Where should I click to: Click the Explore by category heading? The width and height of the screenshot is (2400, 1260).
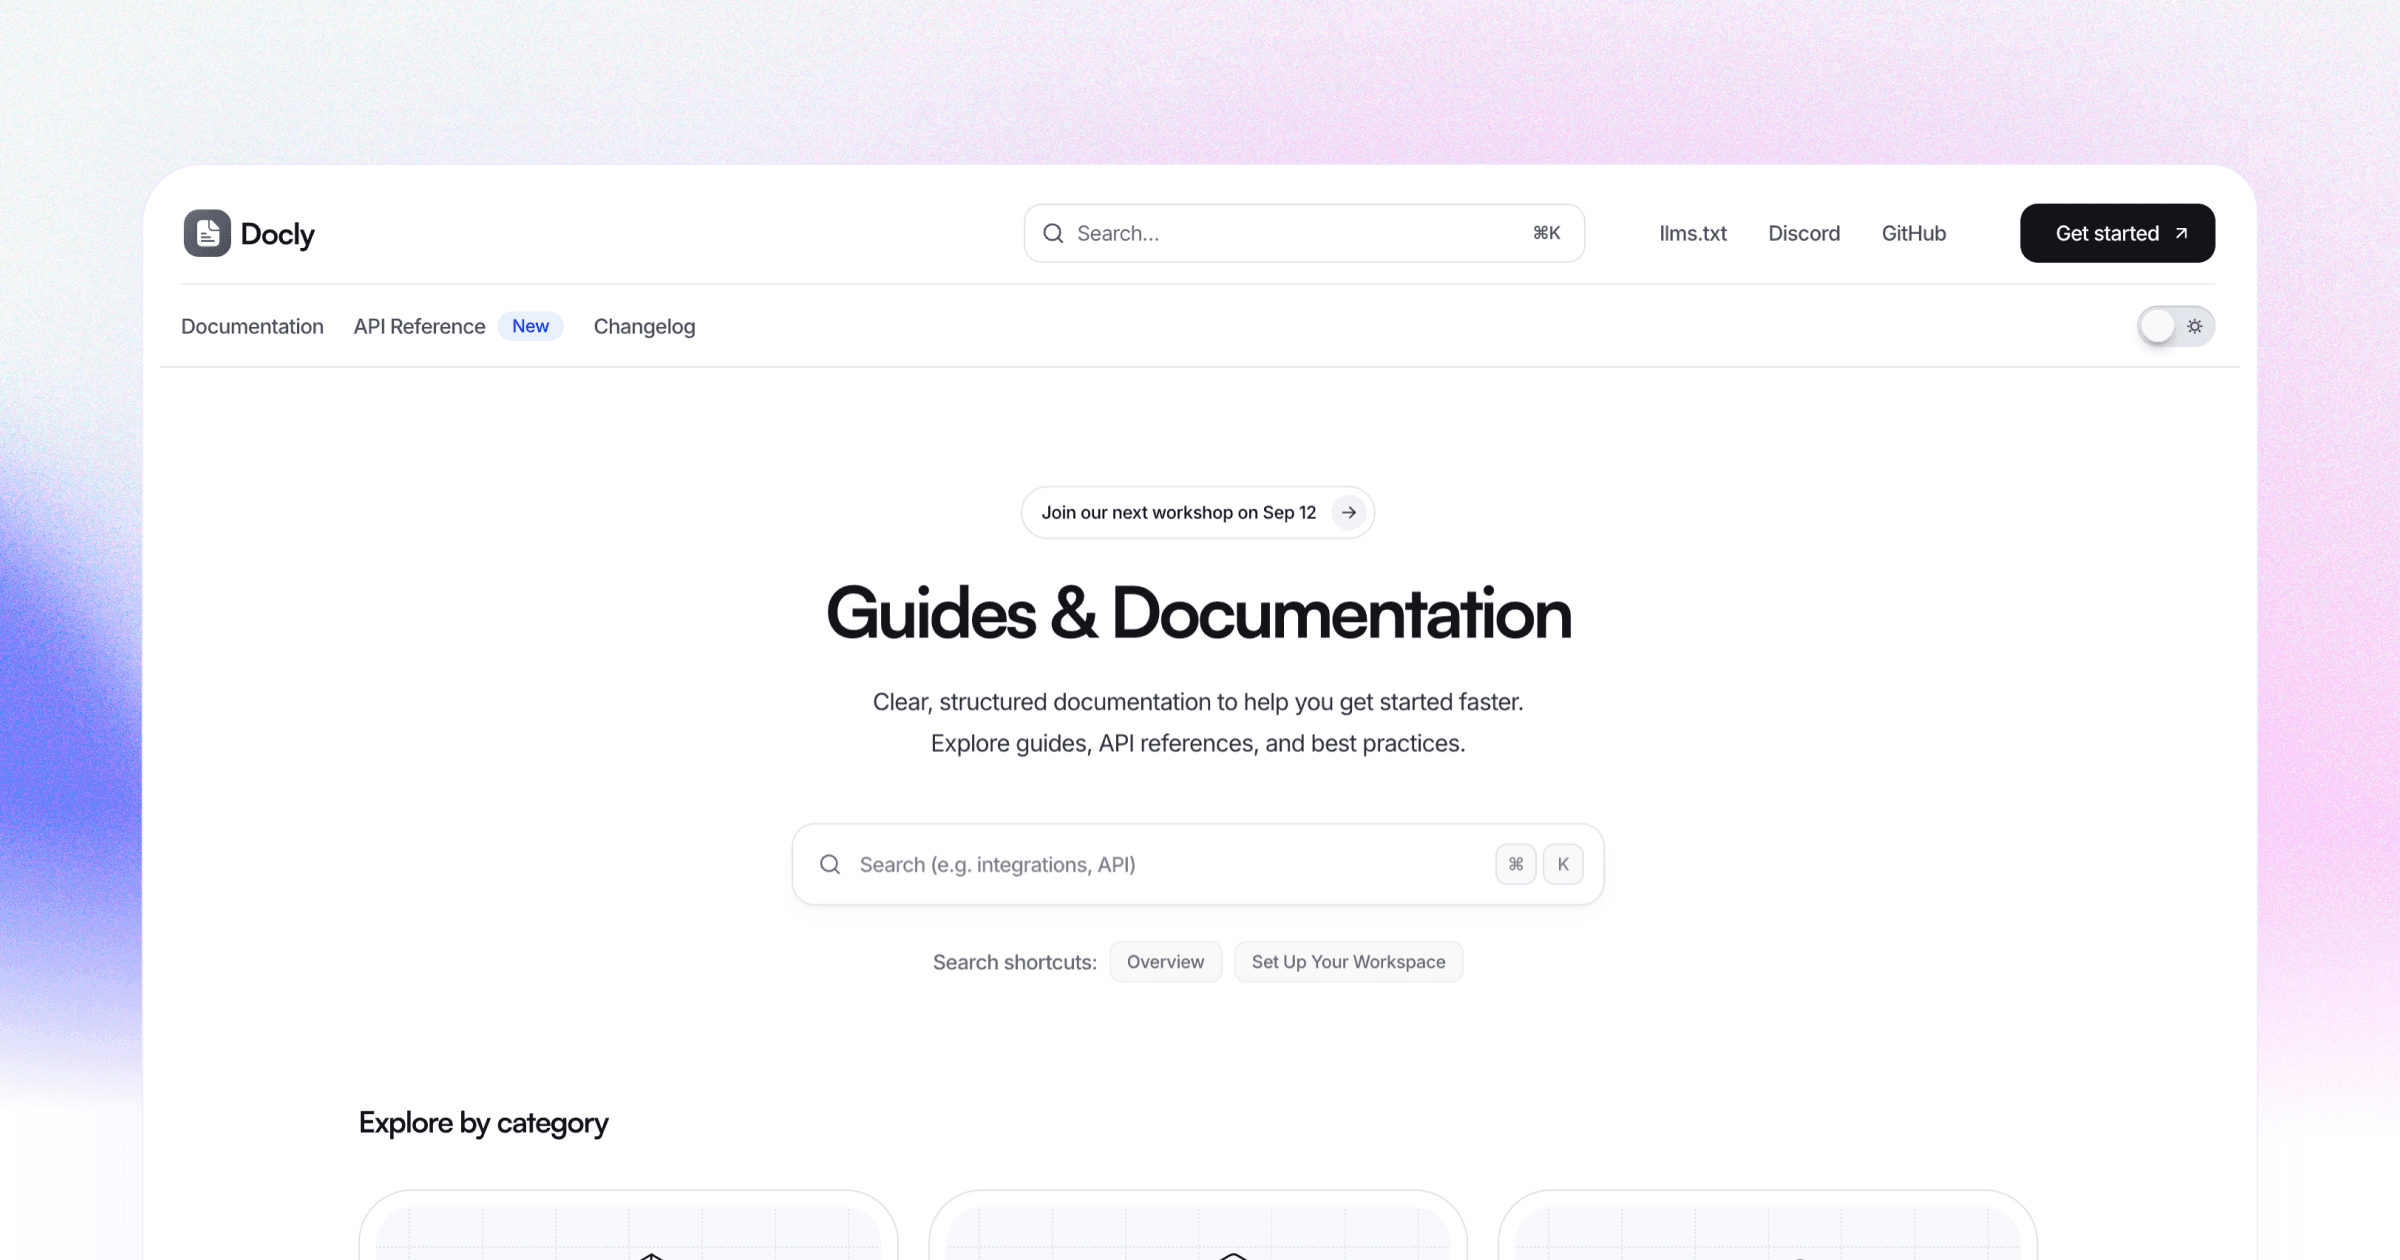(483, 1123)
